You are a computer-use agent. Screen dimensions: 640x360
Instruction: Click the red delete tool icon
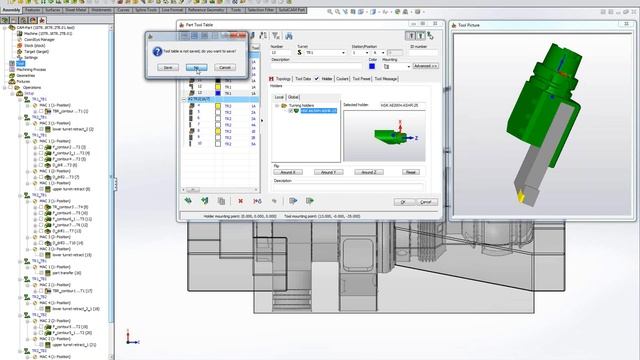240,201
